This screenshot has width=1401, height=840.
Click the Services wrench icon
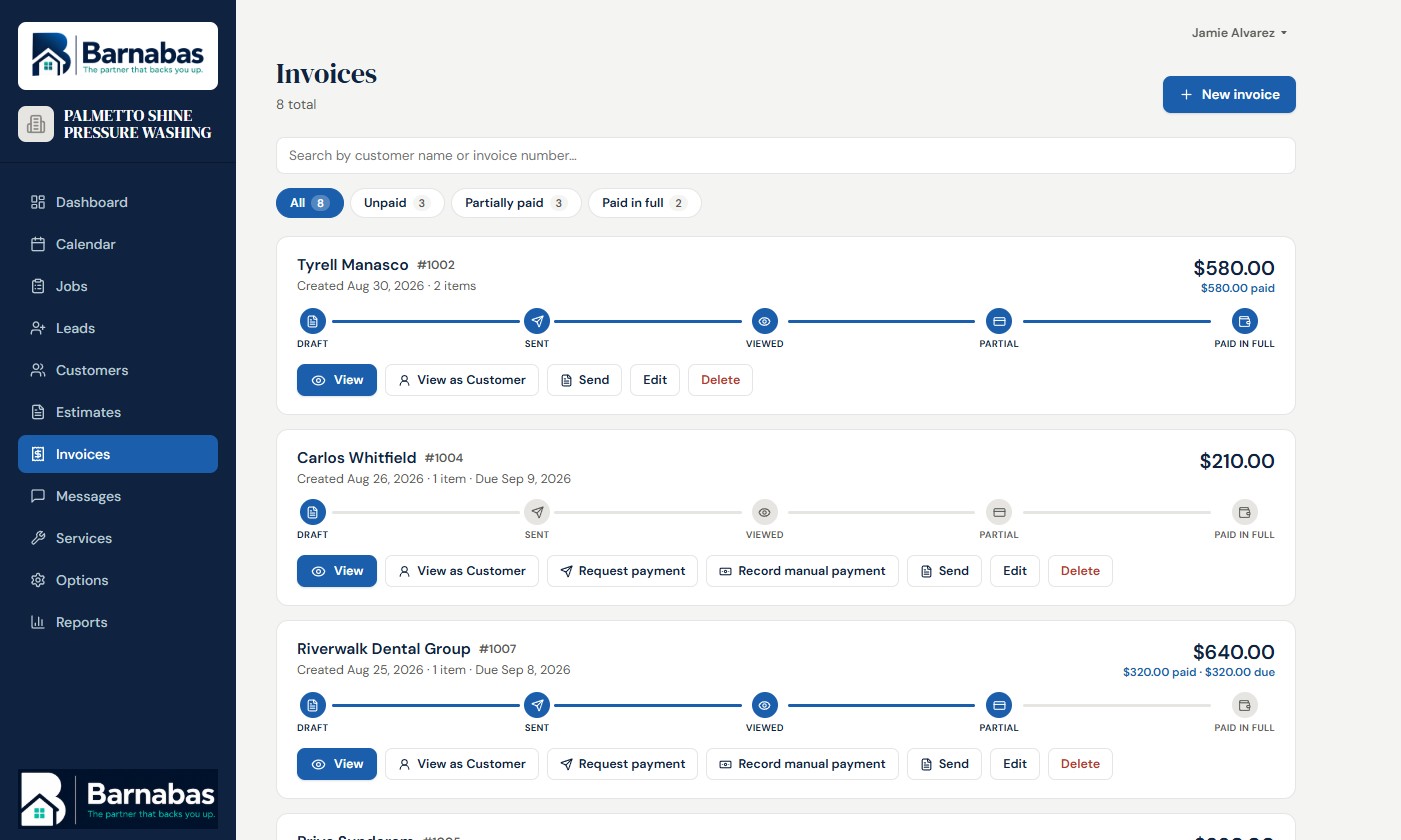tap(38, 538)
